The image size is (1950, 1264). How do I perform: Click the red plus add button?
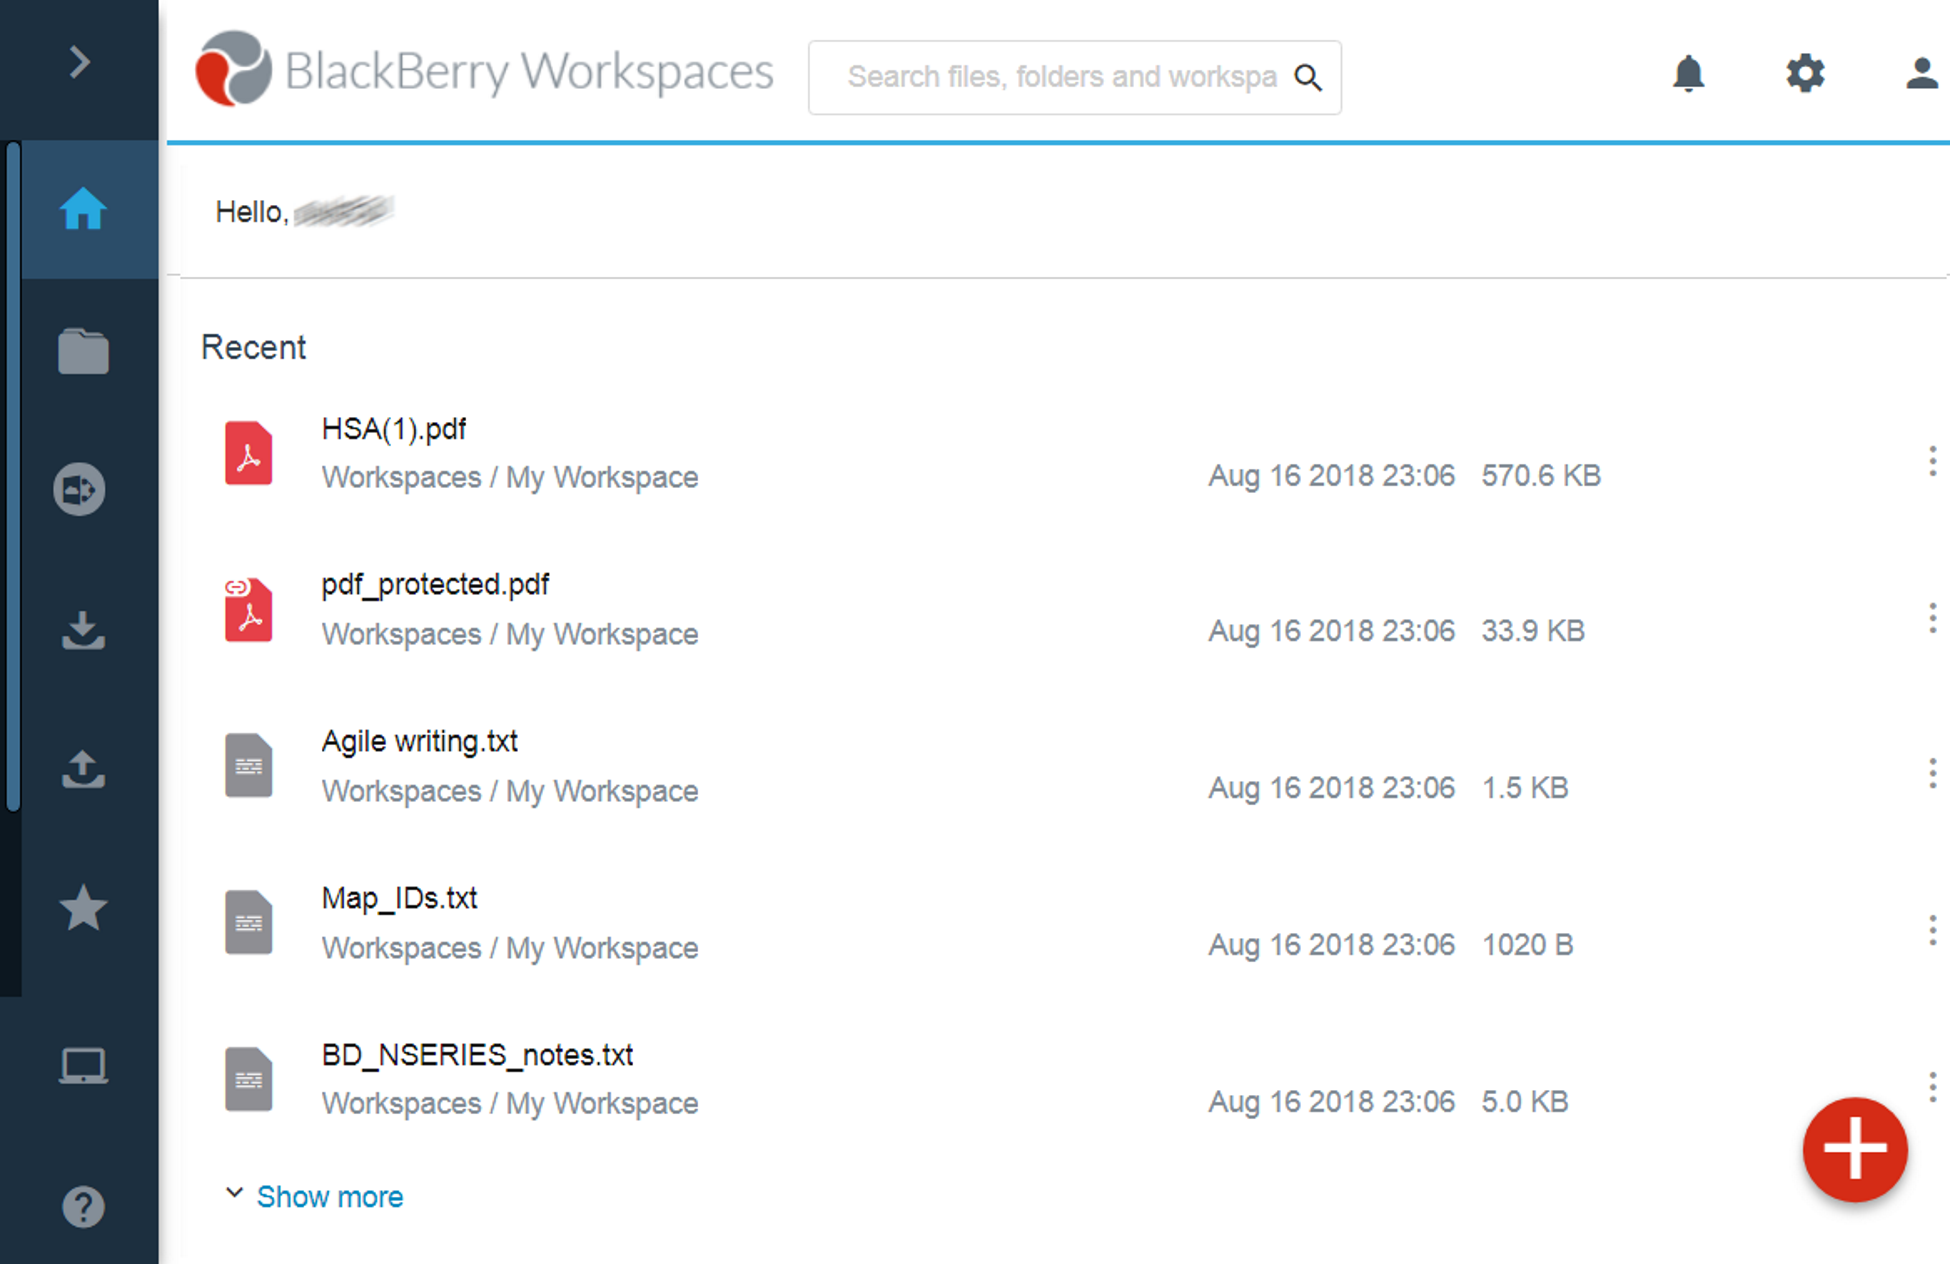click(1855, 1149)
